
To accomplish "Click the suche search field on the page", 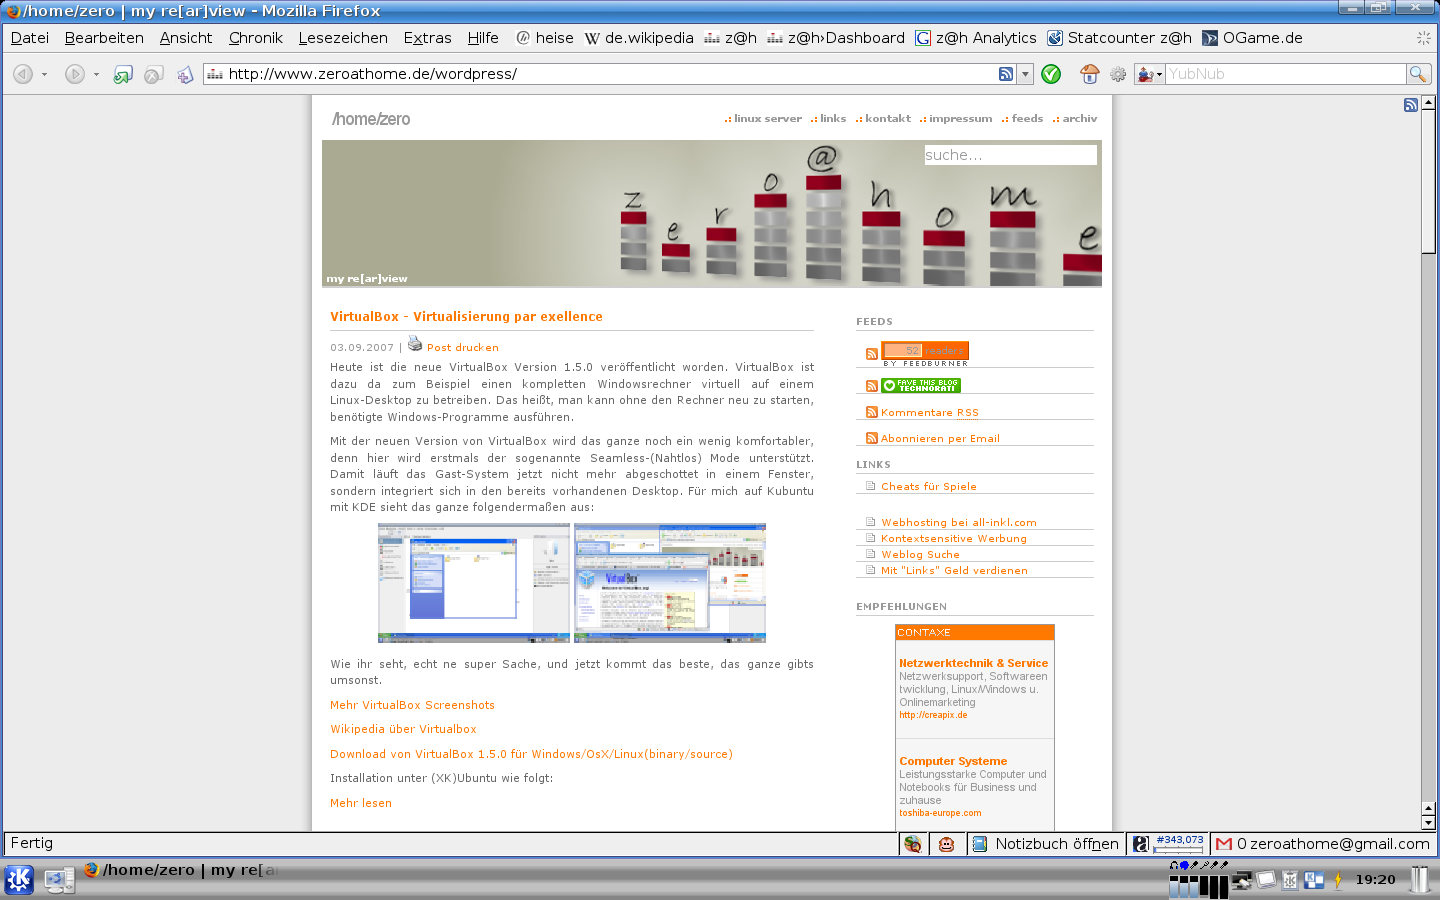I will coord(1010,155).
